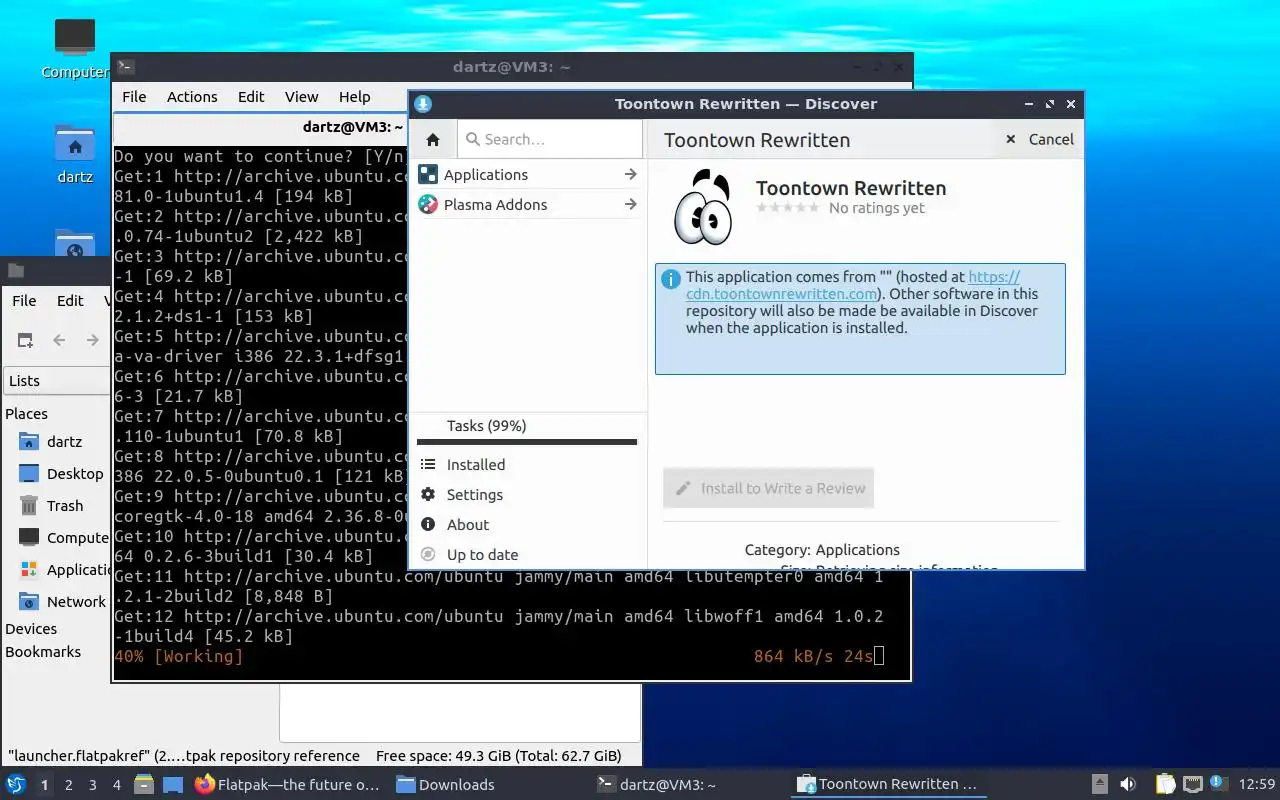Click the Toontown Rewritten eyes logo

(703, 207)
